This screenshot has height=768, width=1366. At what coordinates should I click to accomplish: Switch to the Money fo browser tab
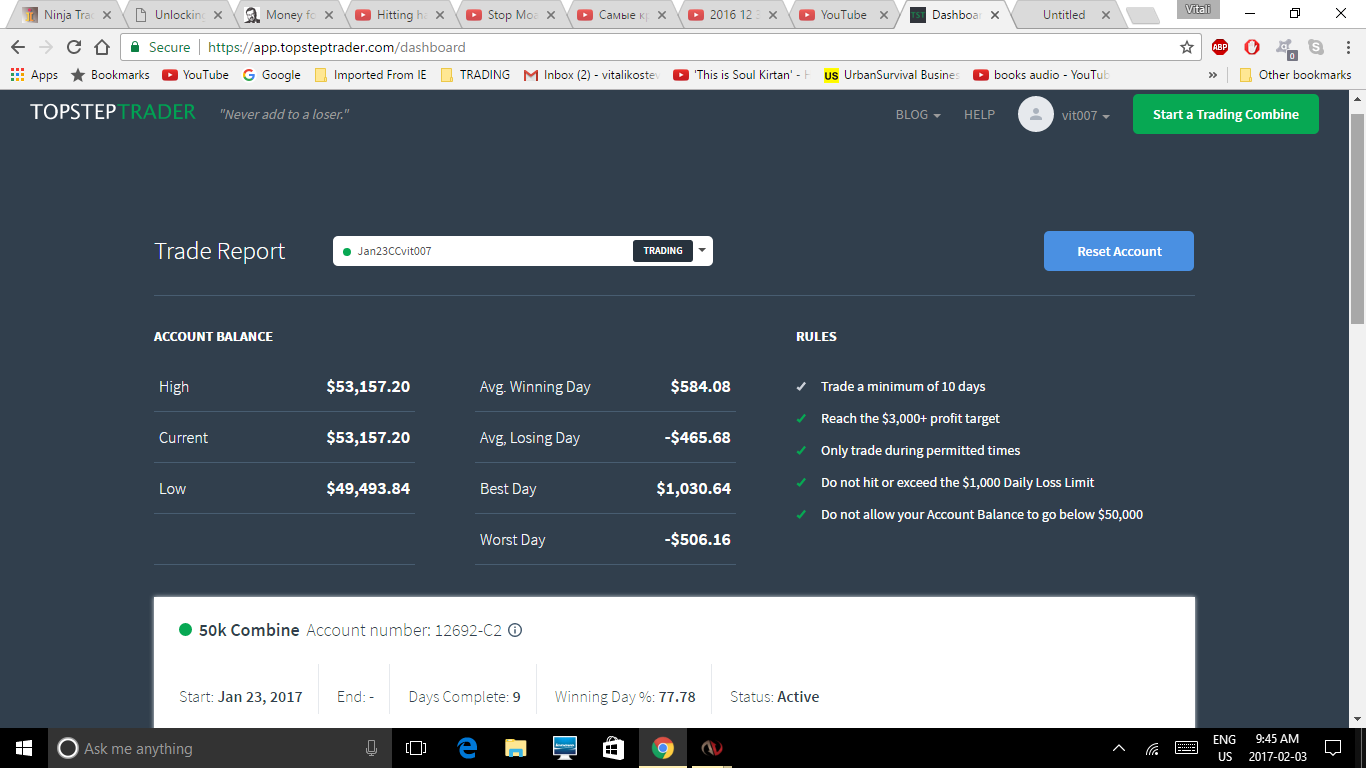[x=288, y=15]
